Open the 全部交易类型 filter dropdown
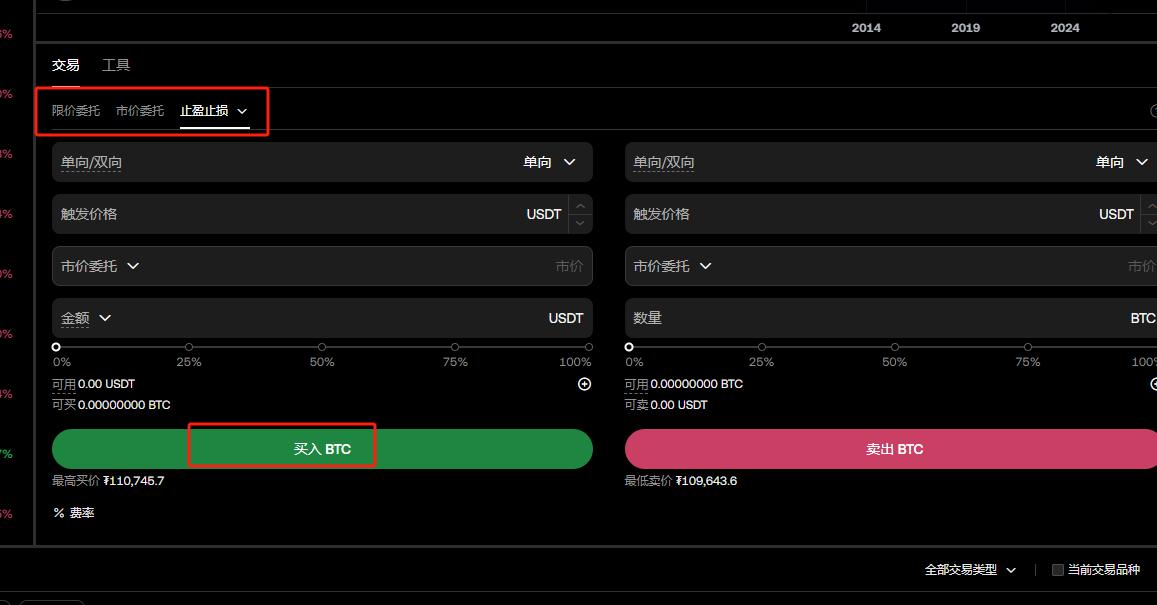 point(1011,570)
